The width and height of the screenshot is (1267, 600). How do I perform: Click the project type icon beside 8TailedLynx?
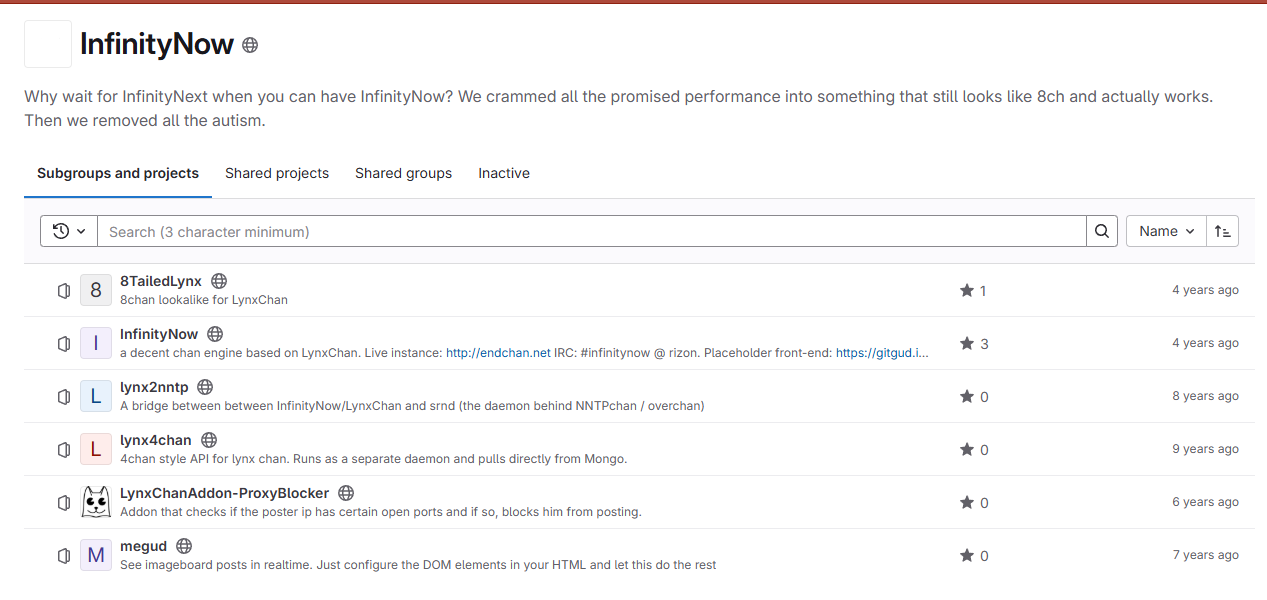[x=64, y=290]
